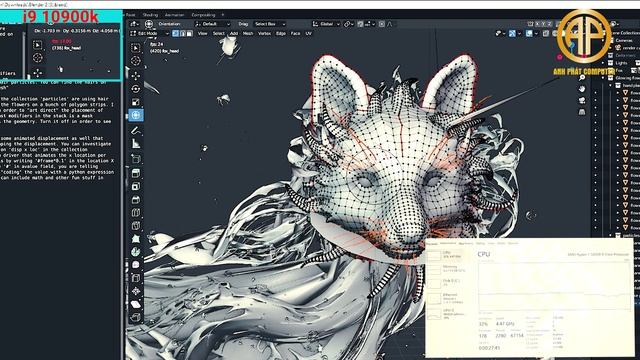Select the Smooth vertices tool
This screenshot has width=640, height=360.
[136, 265]
